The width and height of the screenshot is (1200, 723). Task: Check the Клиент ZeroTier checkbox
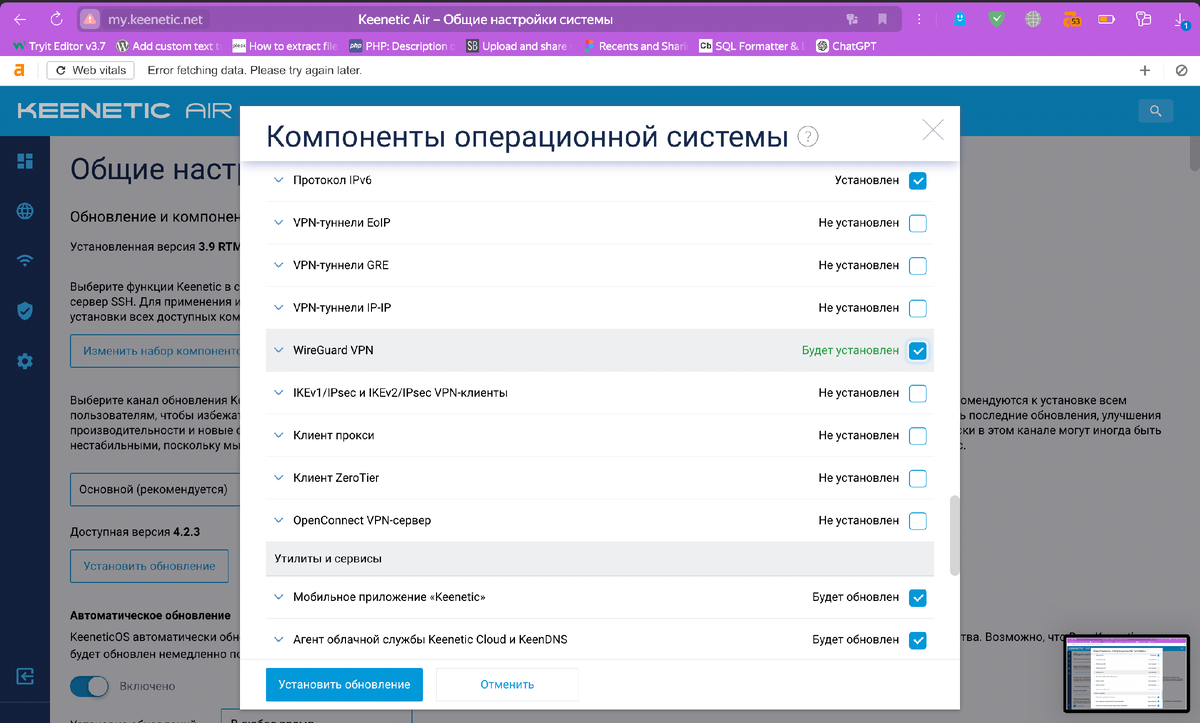click(918, 478)
